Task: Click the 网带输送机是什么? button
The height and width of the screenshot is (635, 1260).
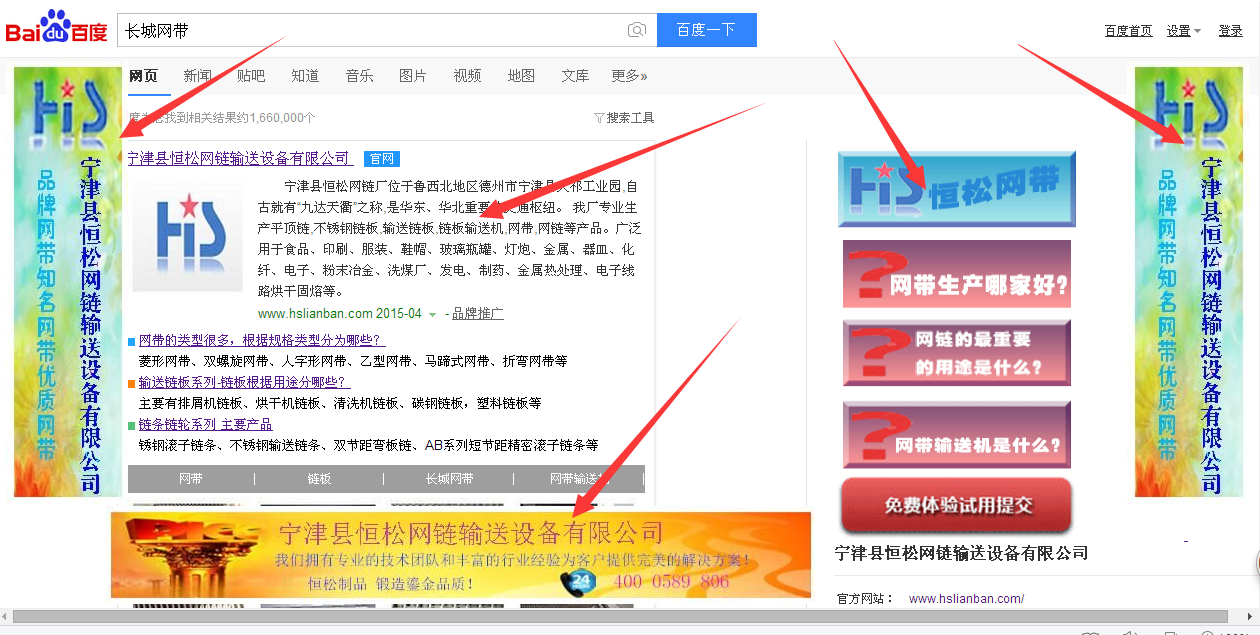Action: coord(957,435)
